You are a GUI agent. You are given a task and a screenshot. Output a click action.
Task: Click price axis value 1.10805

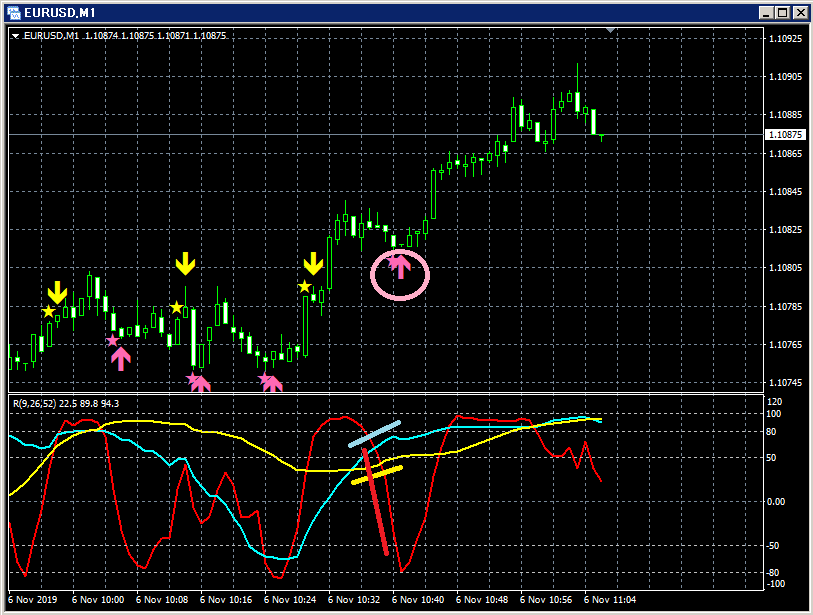point(785,268)
